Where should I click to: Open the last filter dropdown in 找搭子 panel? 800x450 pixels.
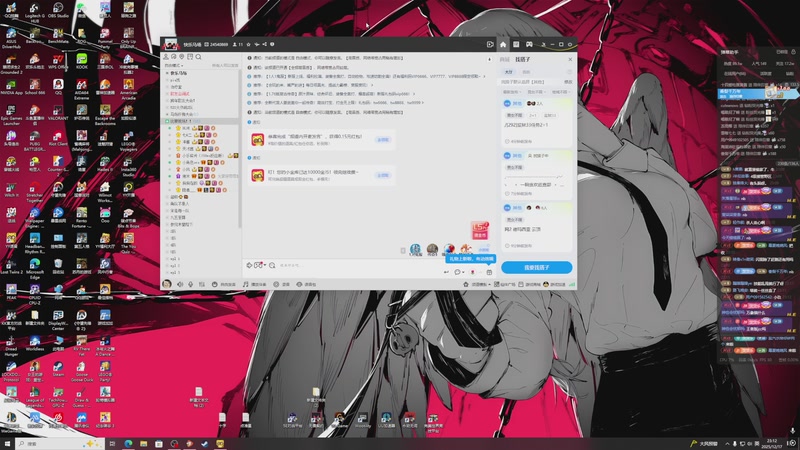[560, 92]
